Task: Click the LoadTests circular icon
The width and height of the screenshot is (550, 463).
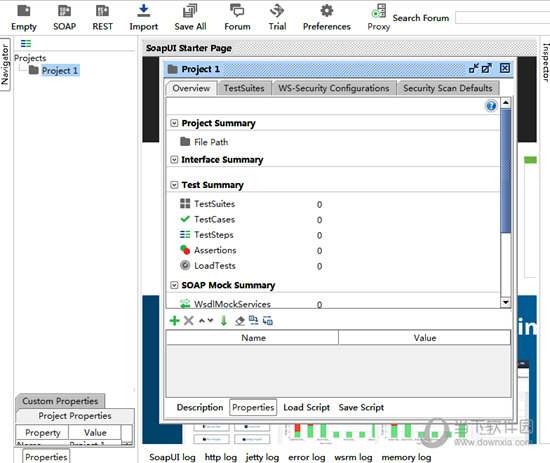Action: click(x=185, y=265)
